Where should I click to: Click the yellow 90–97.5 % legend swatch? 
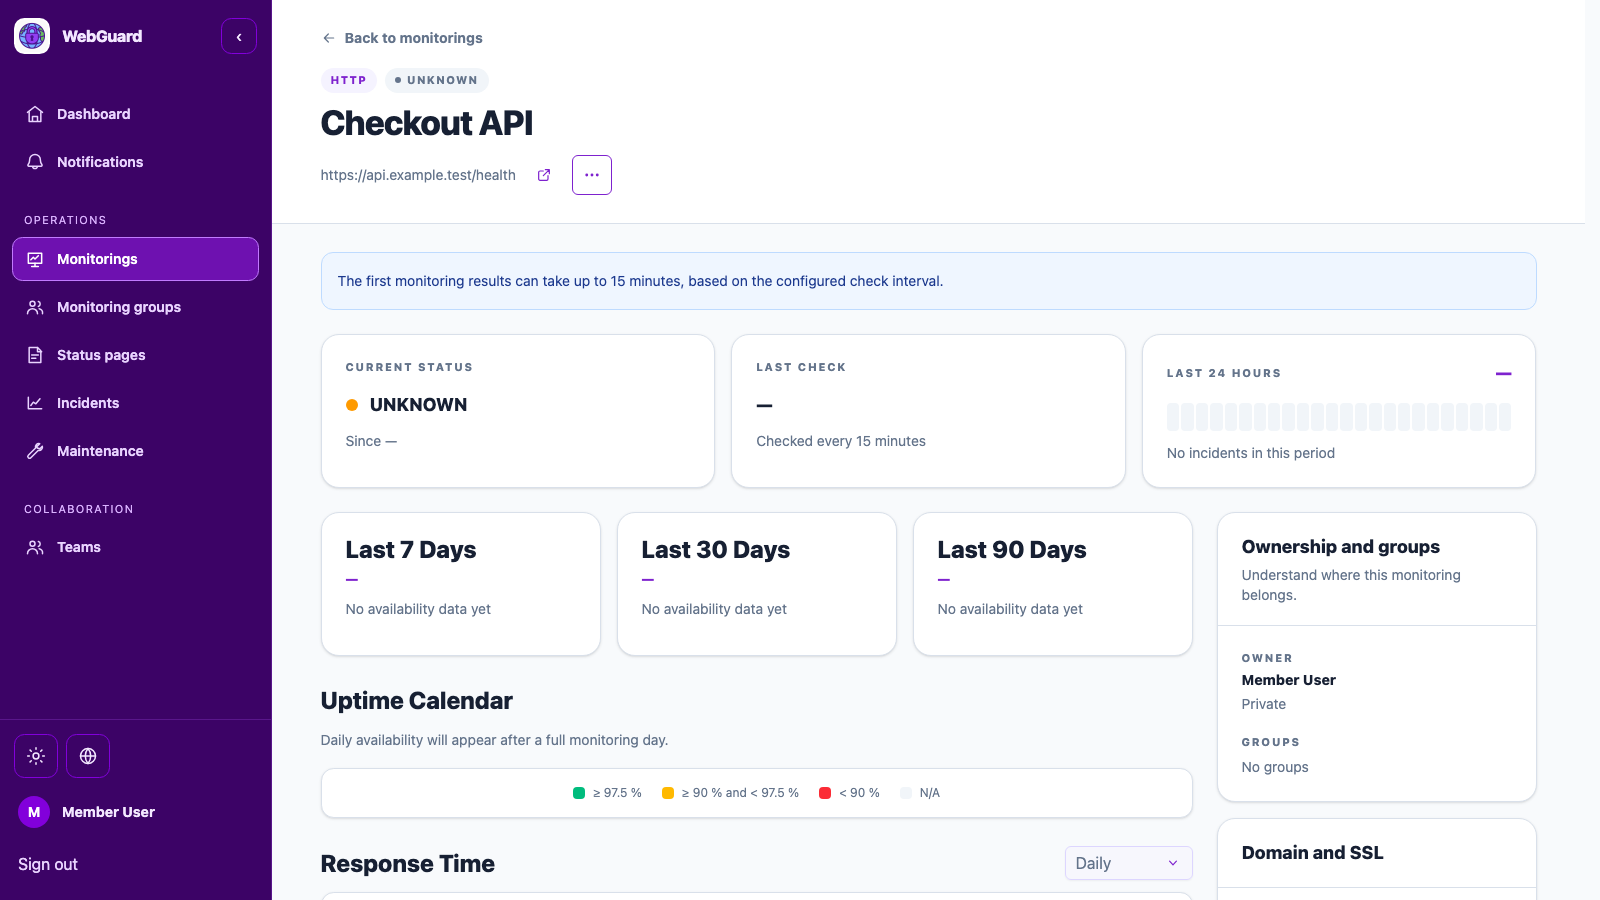668,793
